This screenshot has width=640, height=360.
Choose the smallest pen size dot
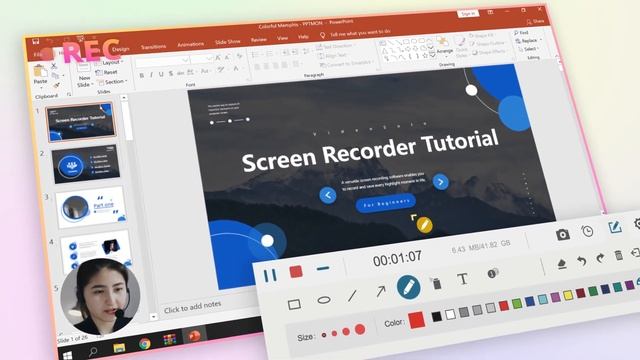(324, 335)
